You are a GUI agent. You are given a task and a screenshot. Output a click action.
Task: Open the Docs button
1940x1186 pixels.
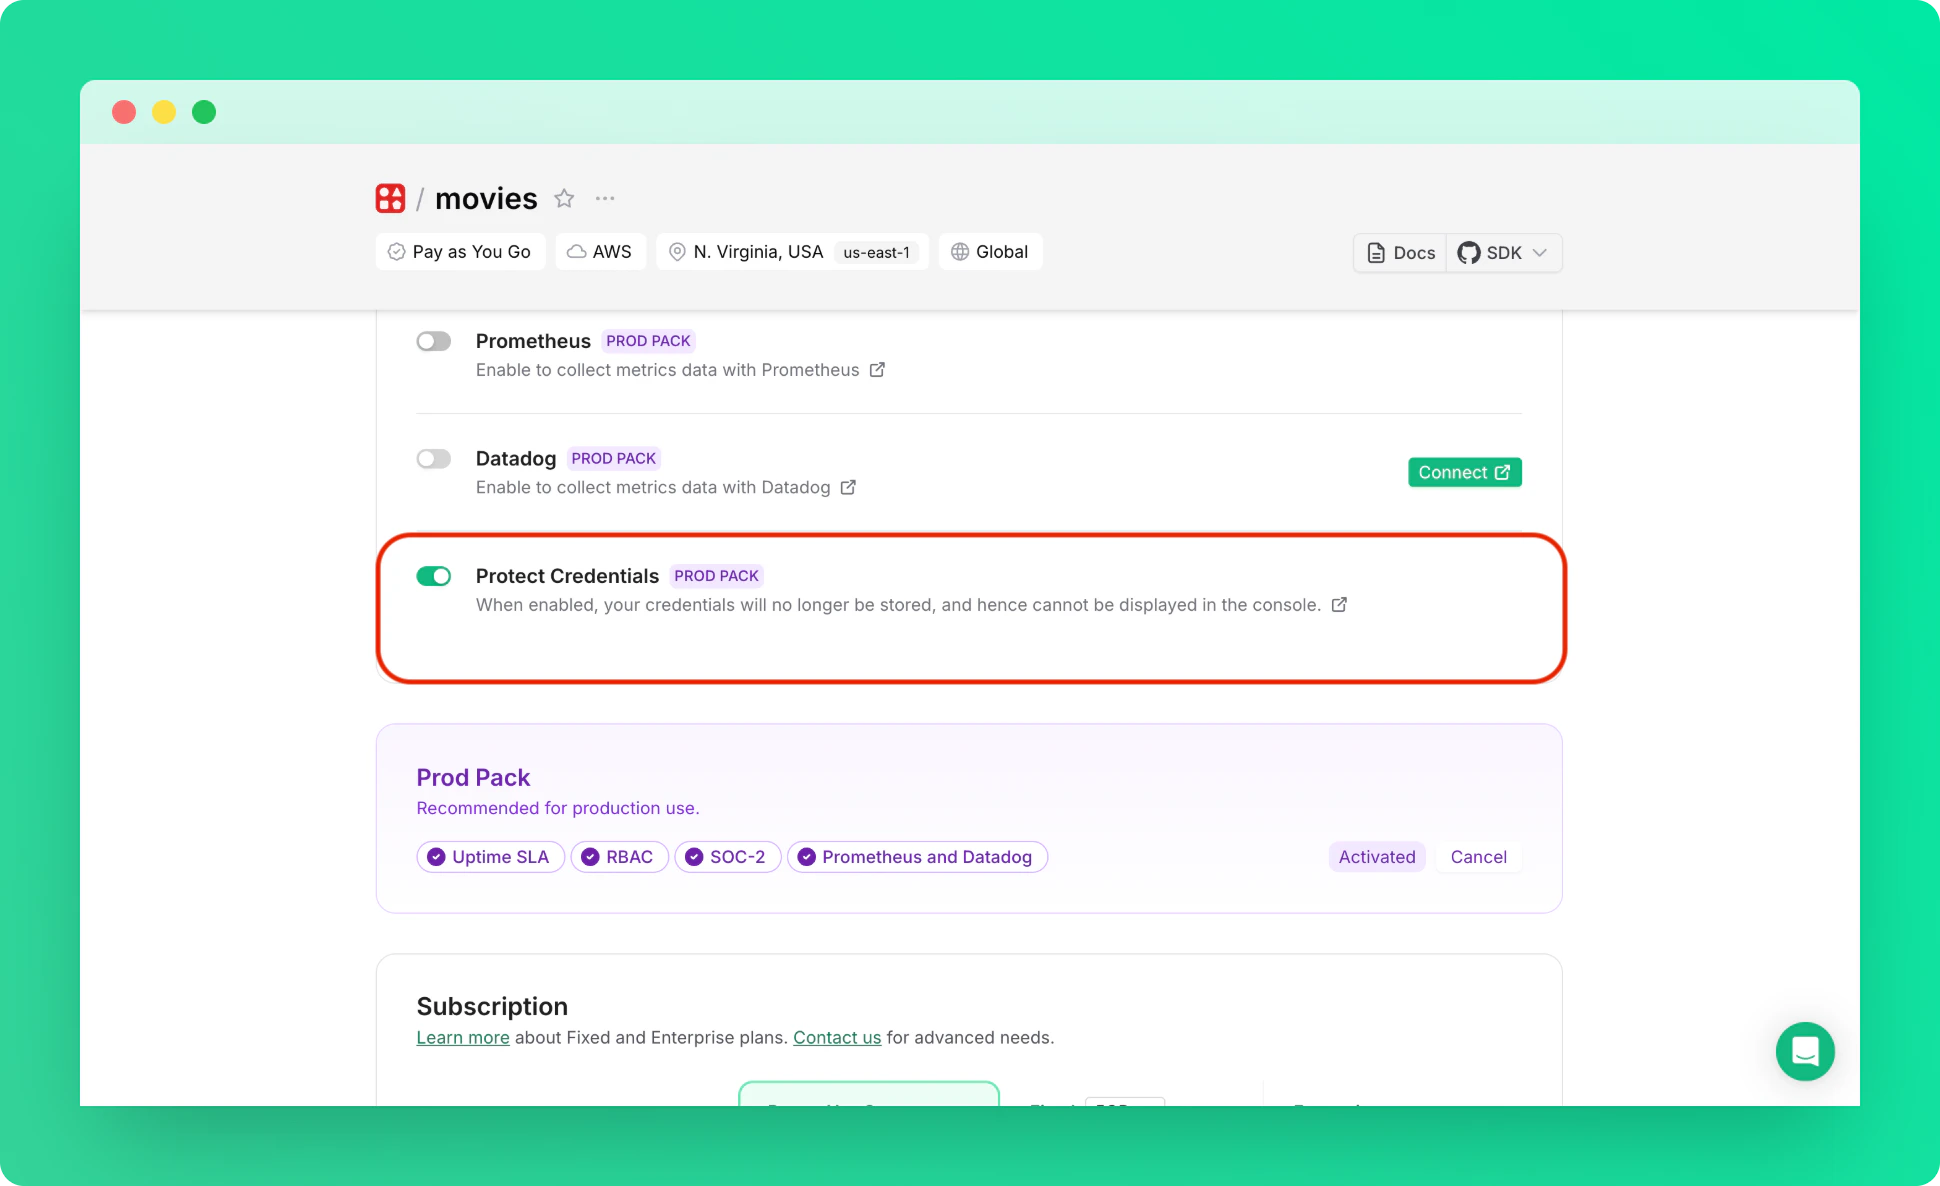pos(1401,253)
